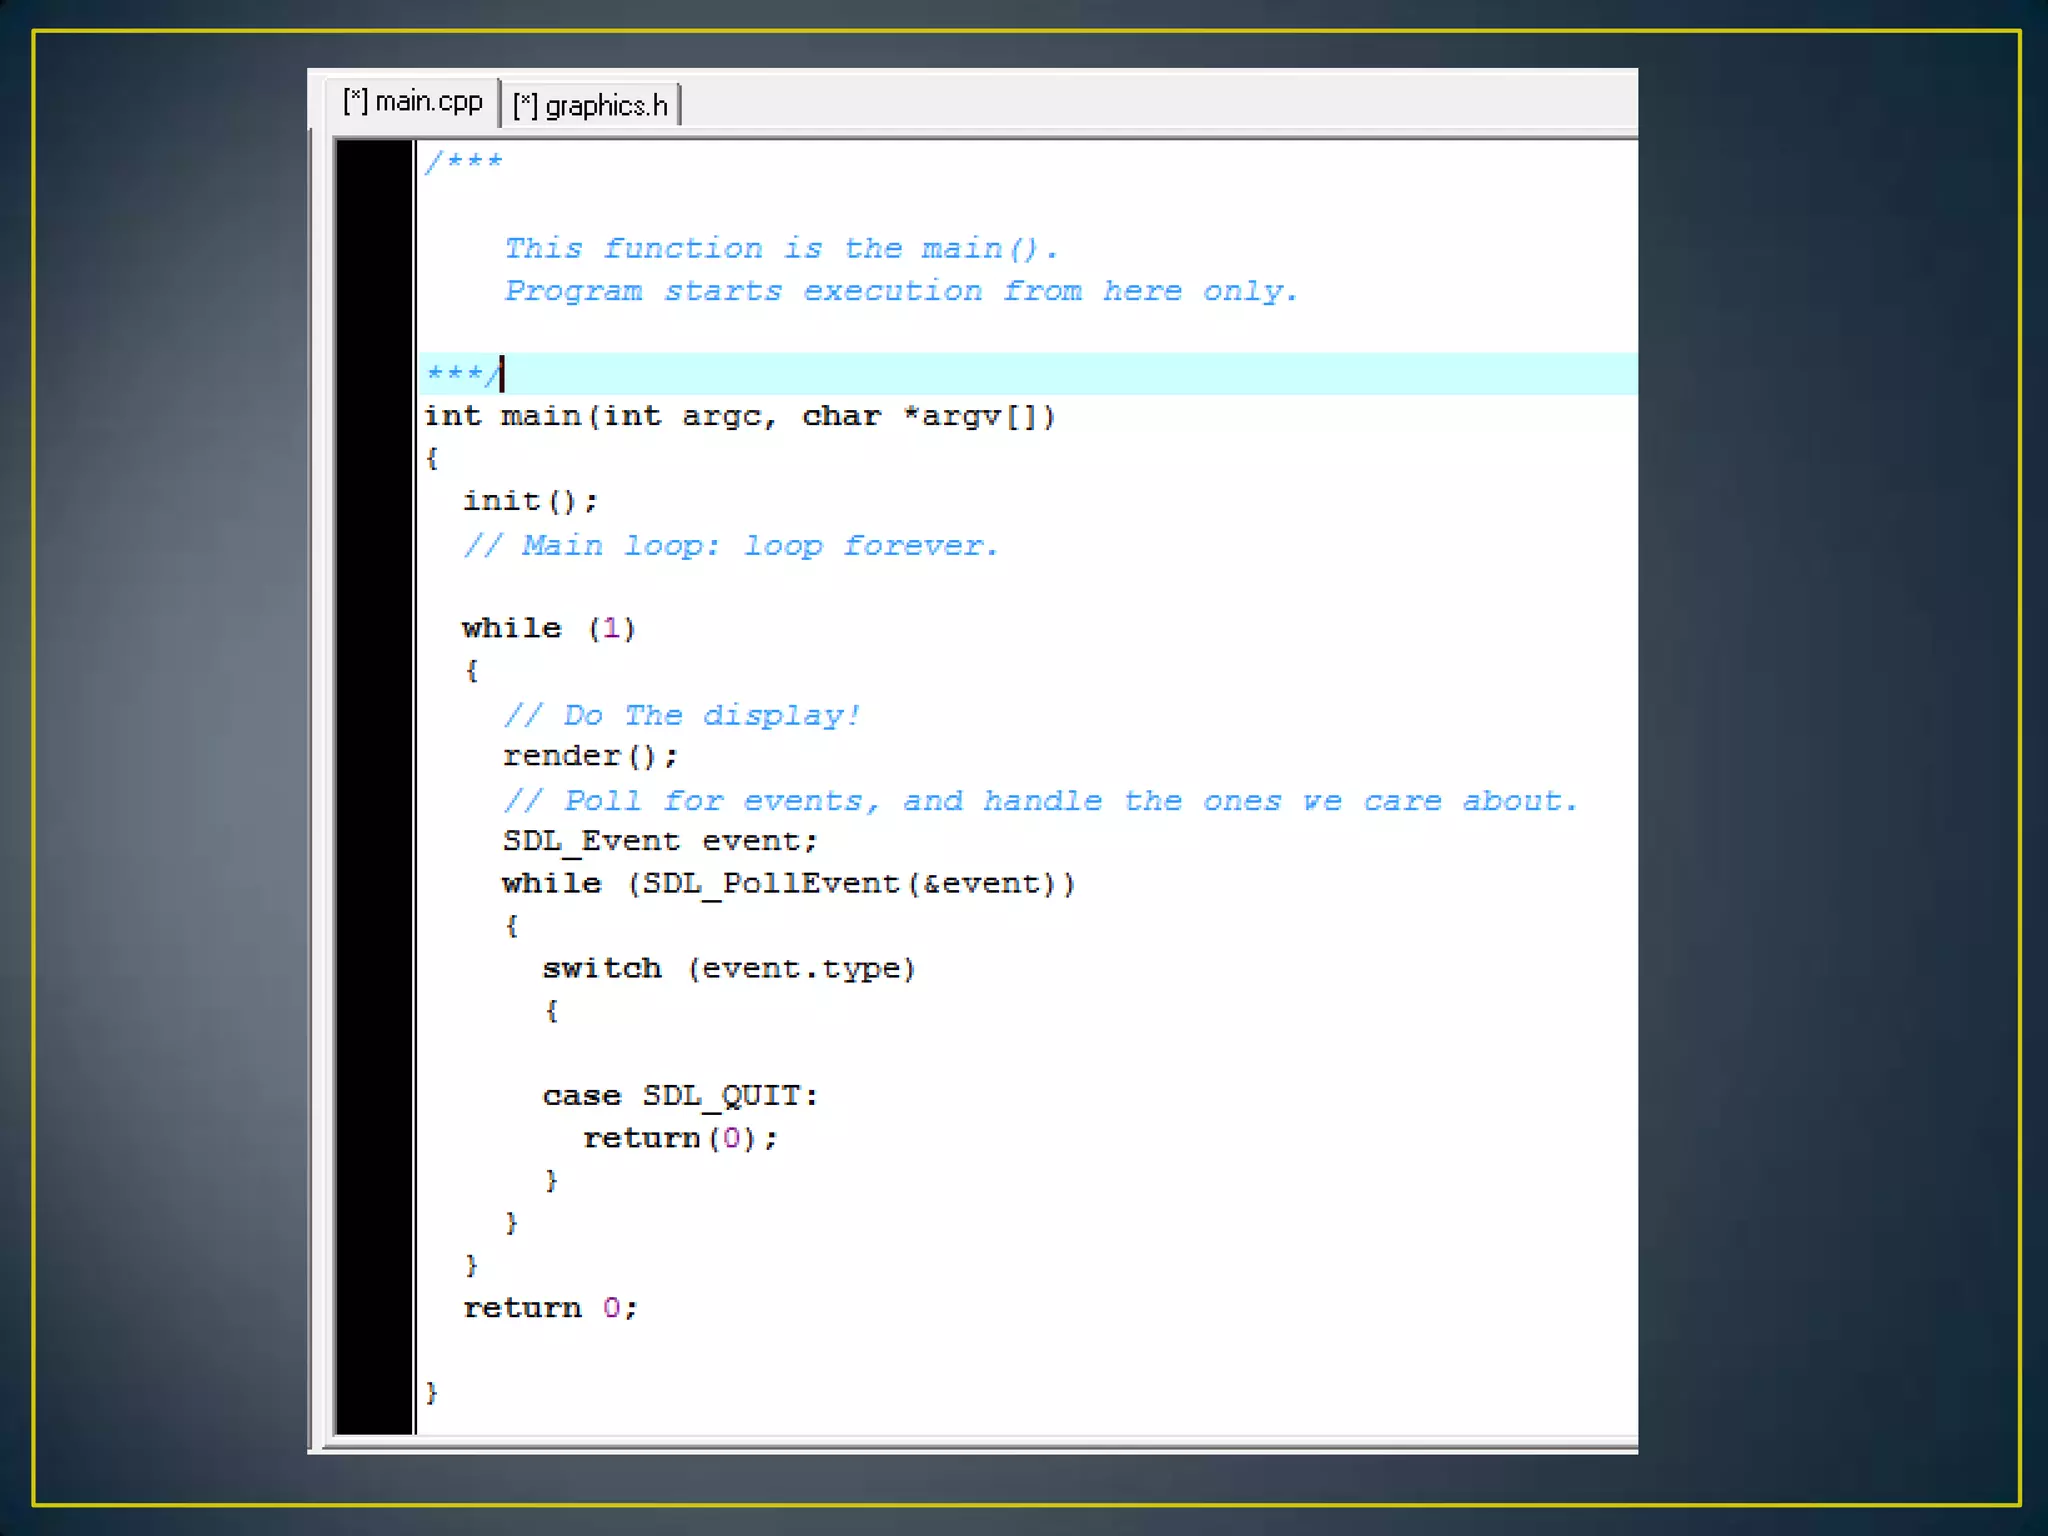Viewport: 2048px width, 1536px height.
Task: Click the '// Do The display!' comment
Action: pos(681,715)
